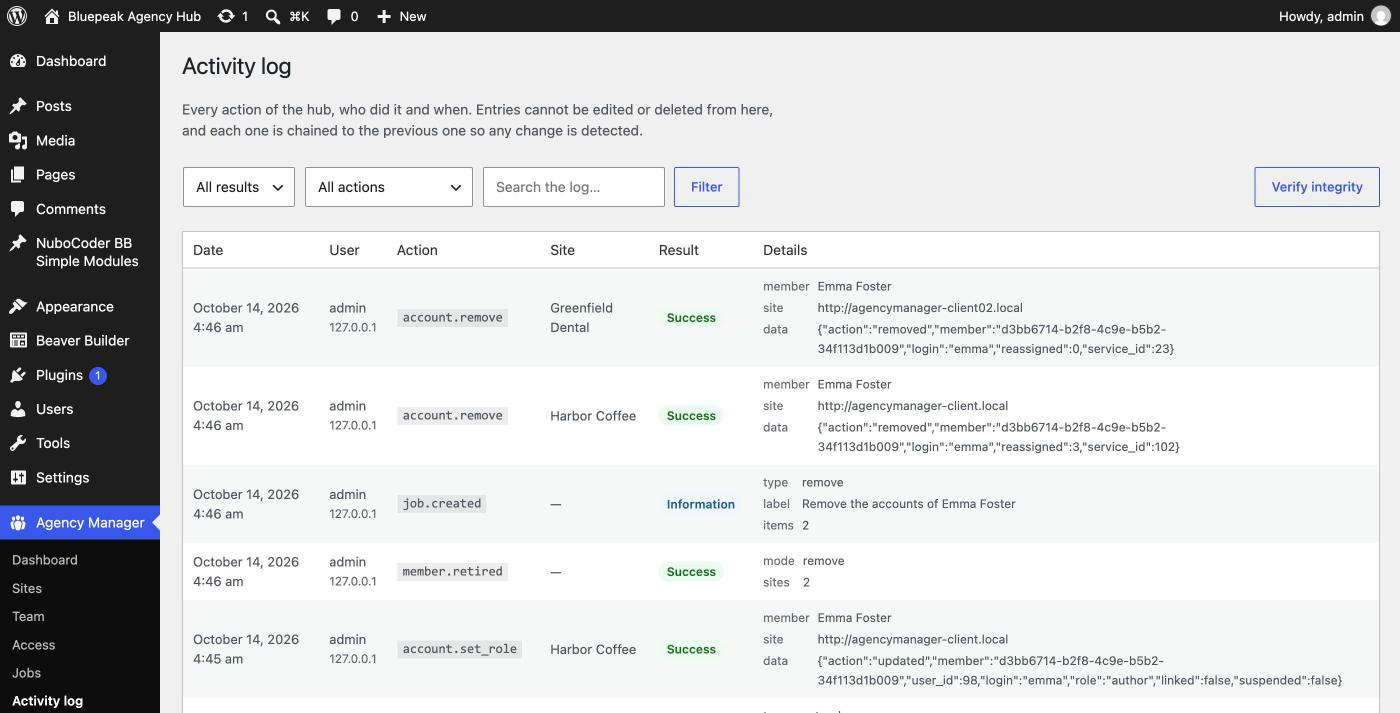Open Settings in the sidebar menu
The image size is (1400, 713).
[x=80, y=478]
